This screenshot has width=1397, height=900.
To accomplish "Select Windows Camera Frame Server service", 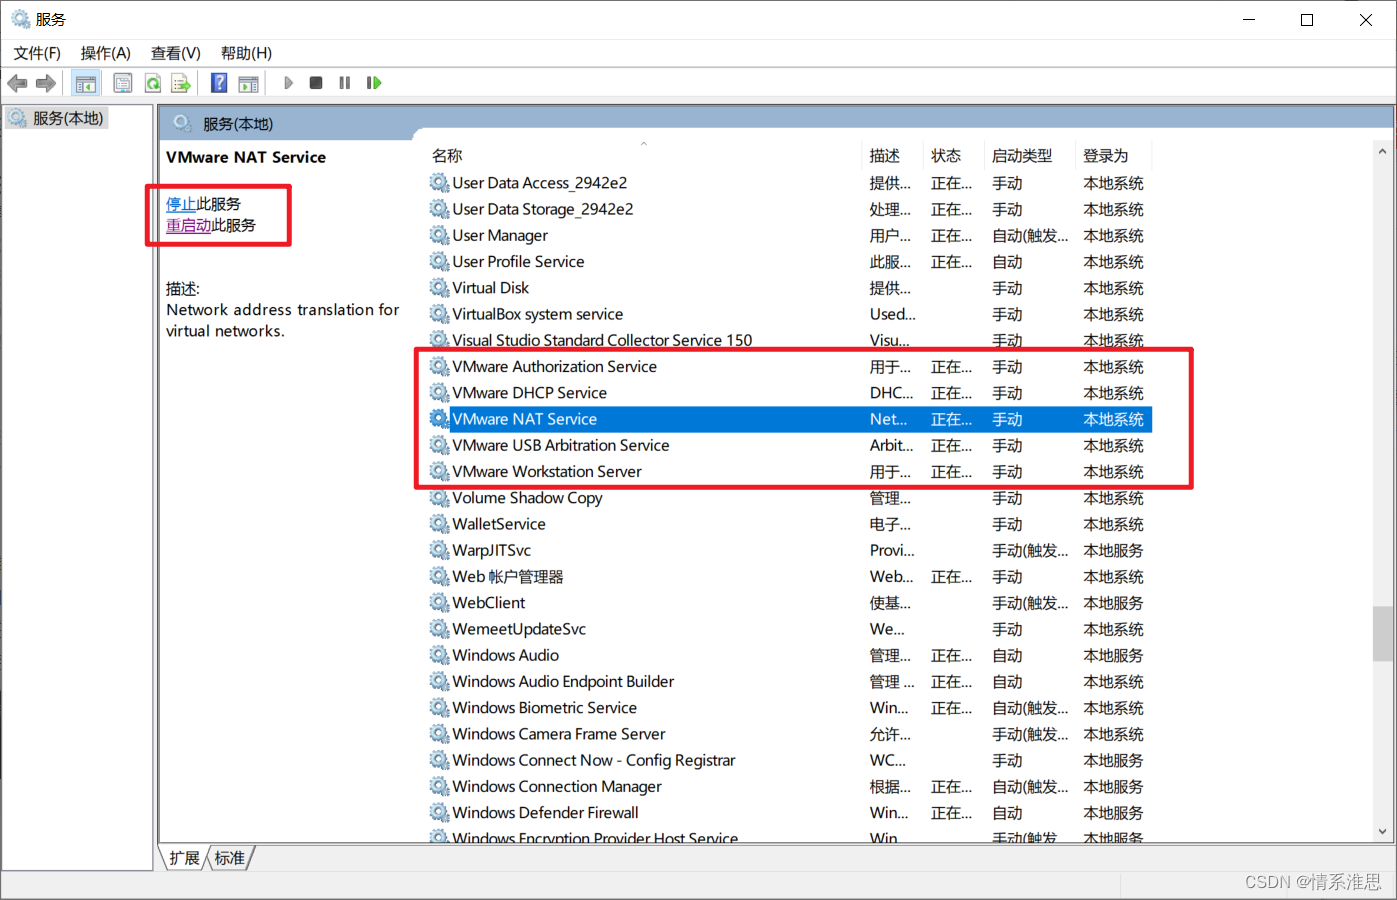I will click(x=790, y=734).
